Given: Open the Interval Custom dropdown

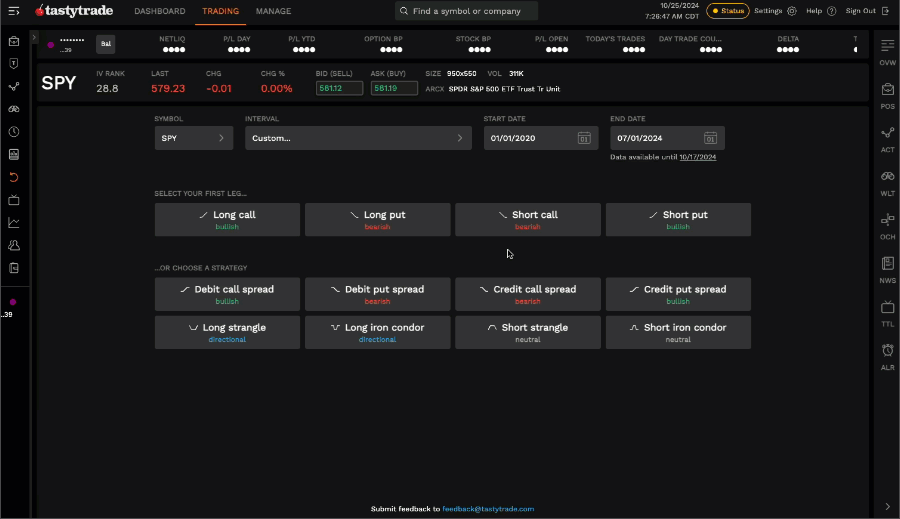Looking at the screenshot, I should 358,138.
